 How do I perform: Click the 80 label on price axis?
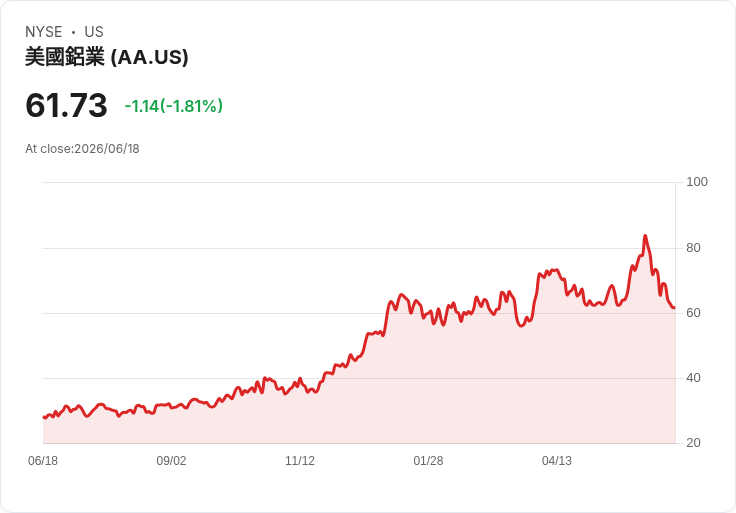coord(693,248)
